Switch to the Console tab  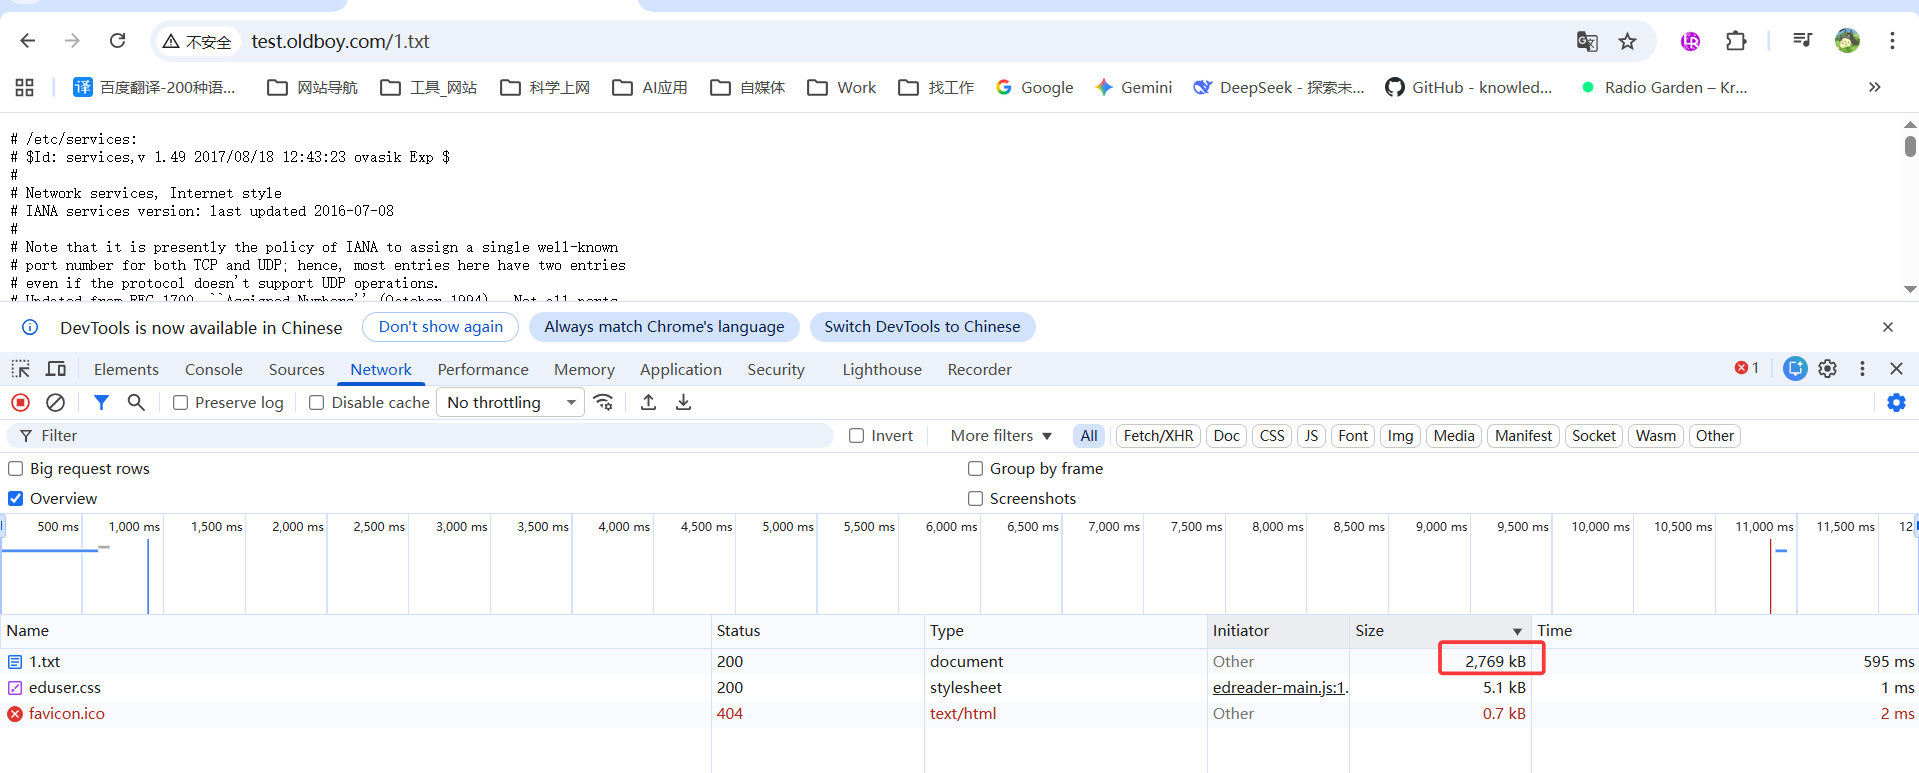coord(214,370)
